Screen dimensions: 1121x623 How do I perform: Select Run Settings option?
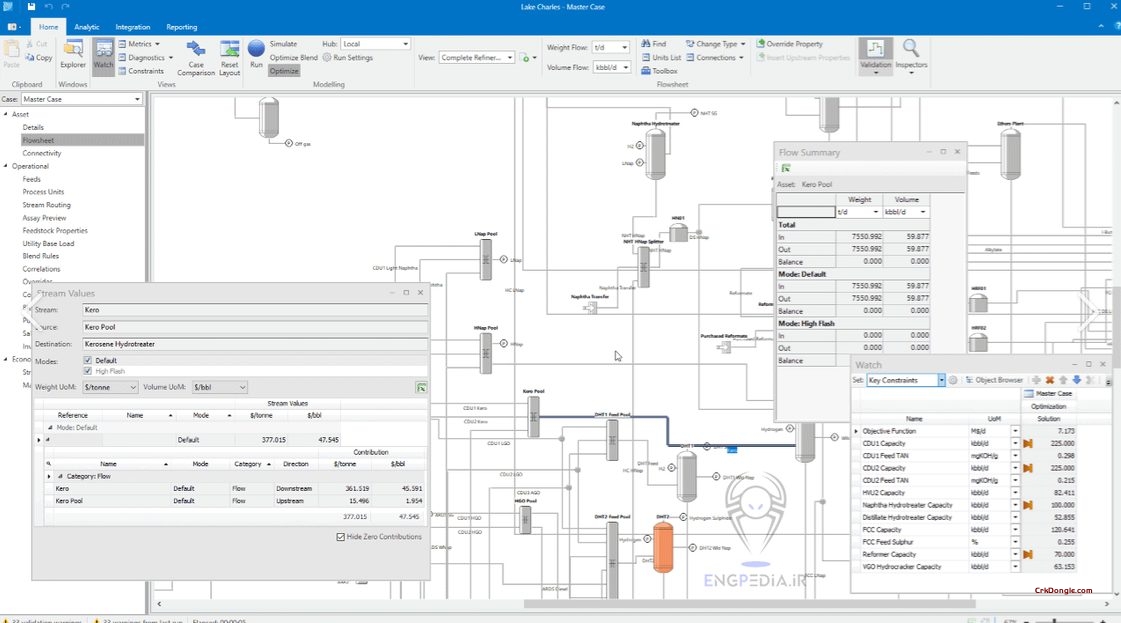pos(347,57)
